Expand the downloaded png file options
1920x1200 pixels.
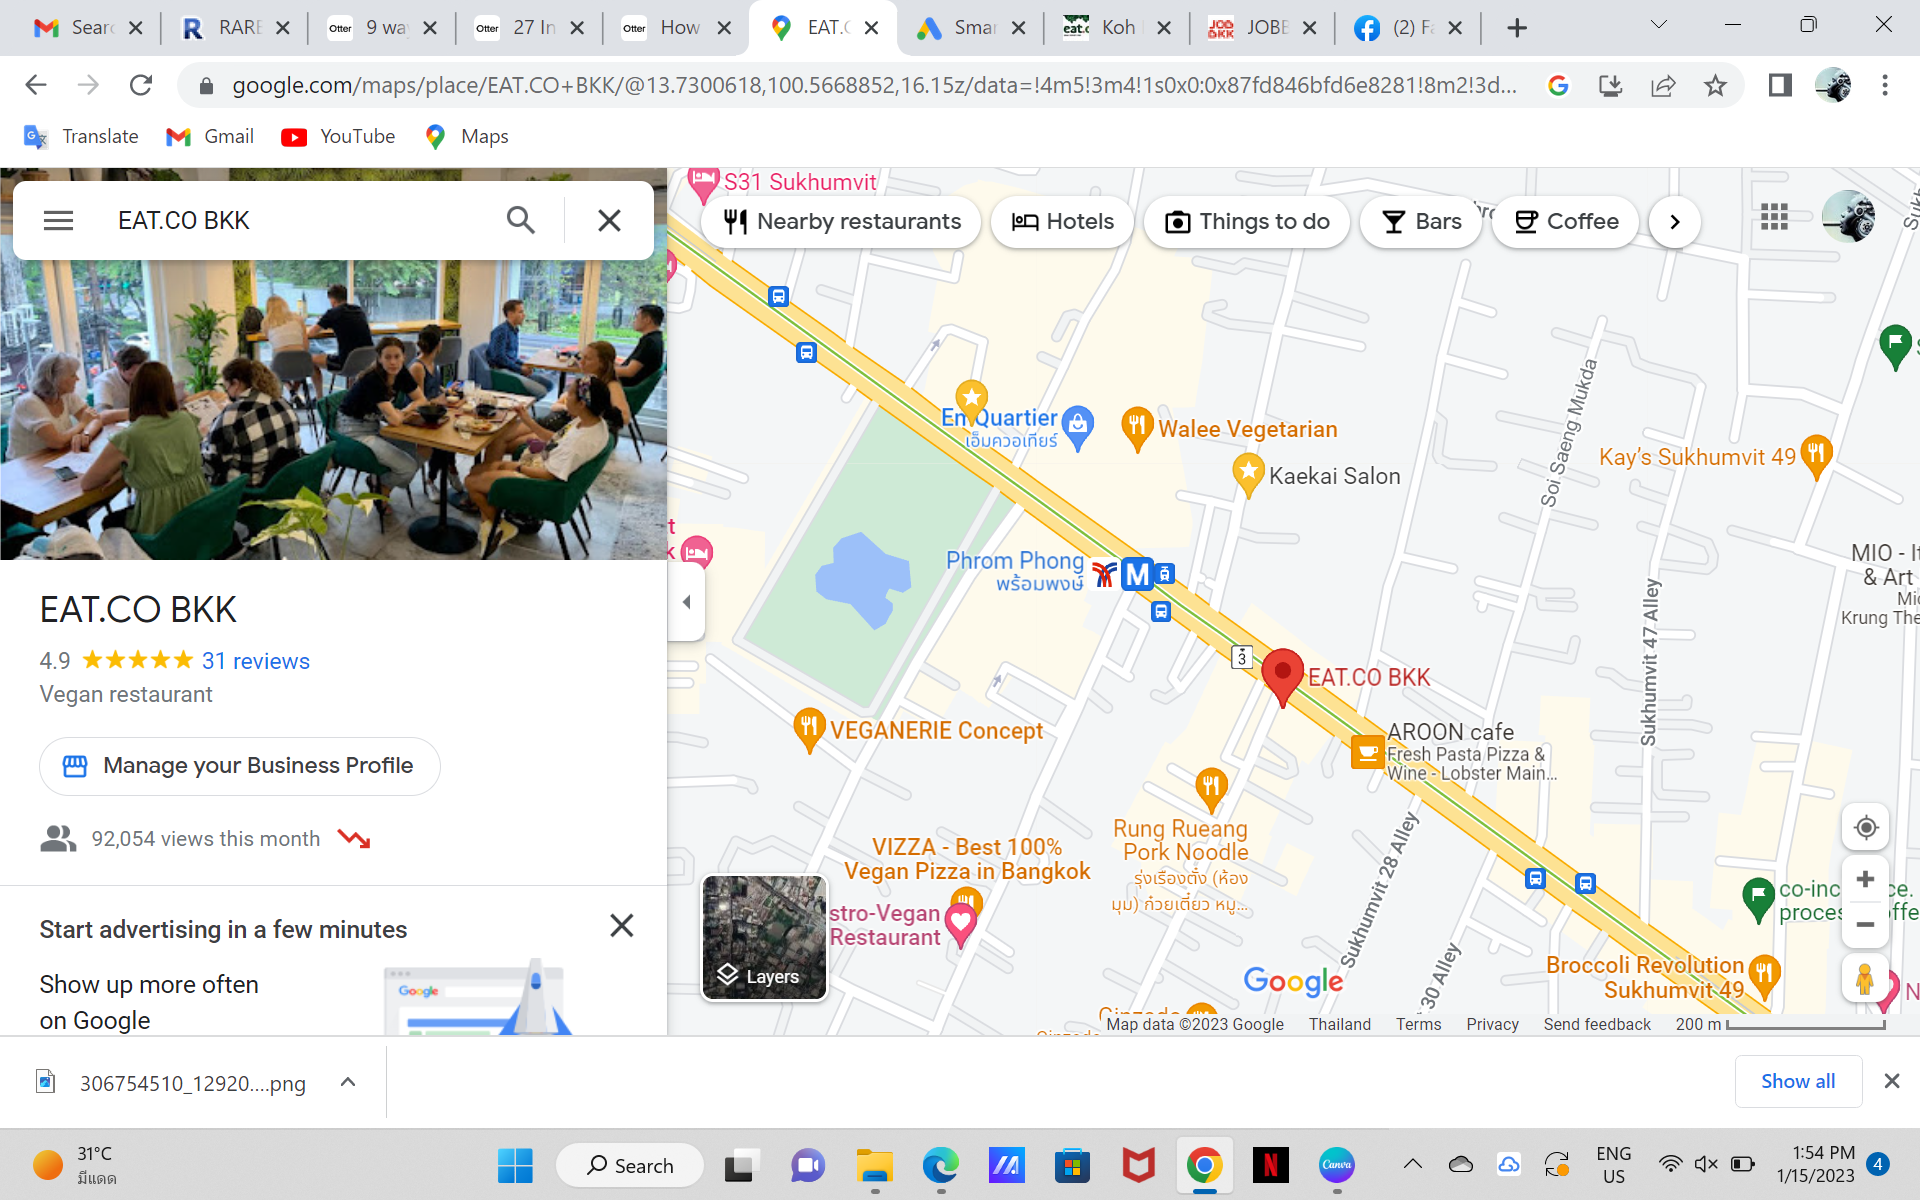(348, 1082)
